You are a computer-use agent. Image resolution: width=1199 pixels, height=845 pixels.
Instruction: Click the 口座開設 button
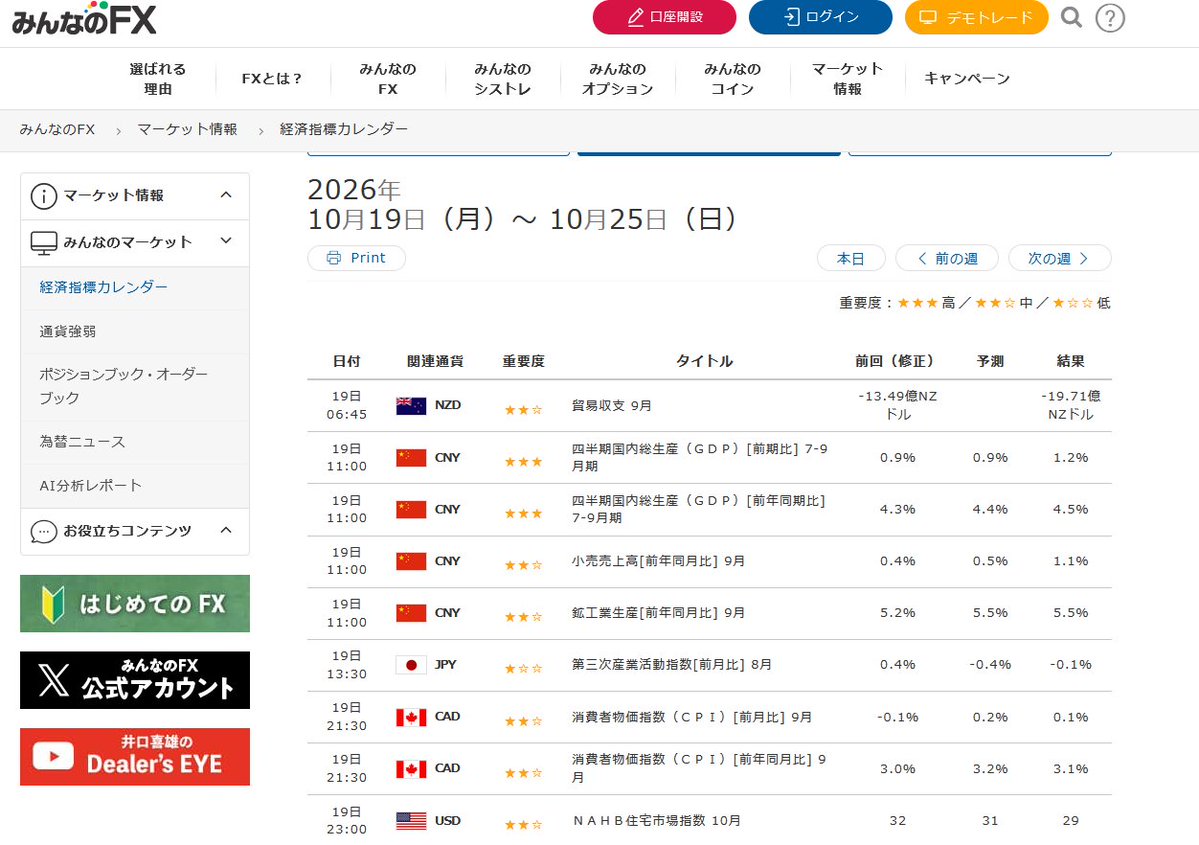664,17
